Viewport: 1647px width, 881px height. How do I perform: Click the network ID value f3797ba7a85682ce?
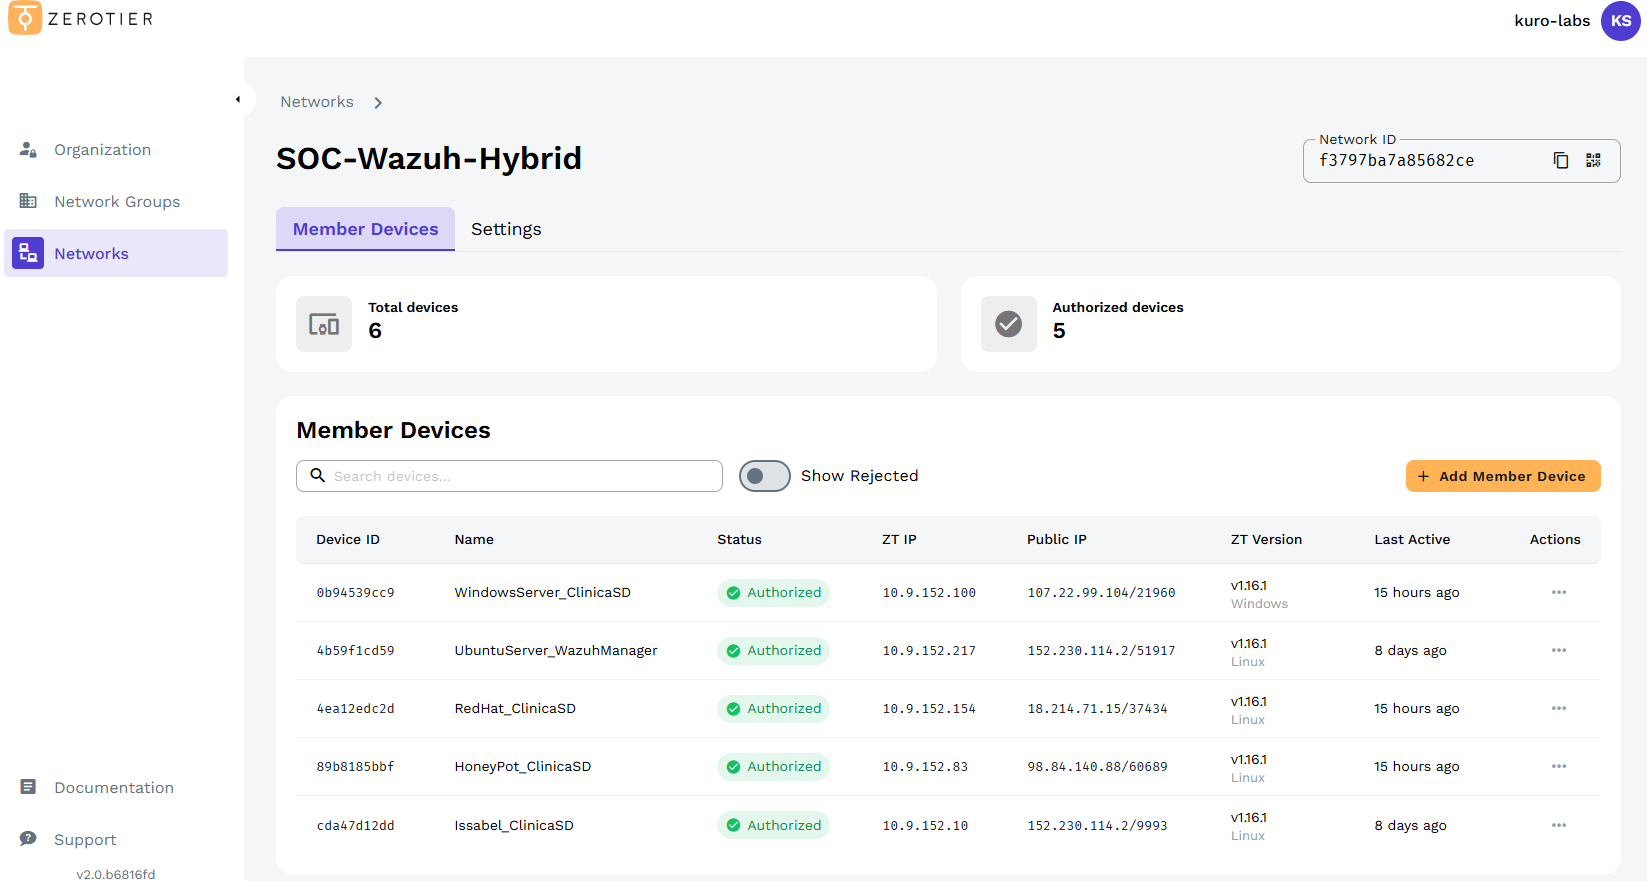pos(1396,160)
